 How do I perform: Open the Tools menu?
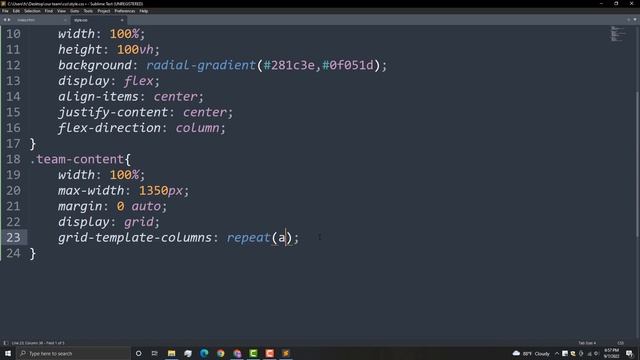(x=88, y=11)
